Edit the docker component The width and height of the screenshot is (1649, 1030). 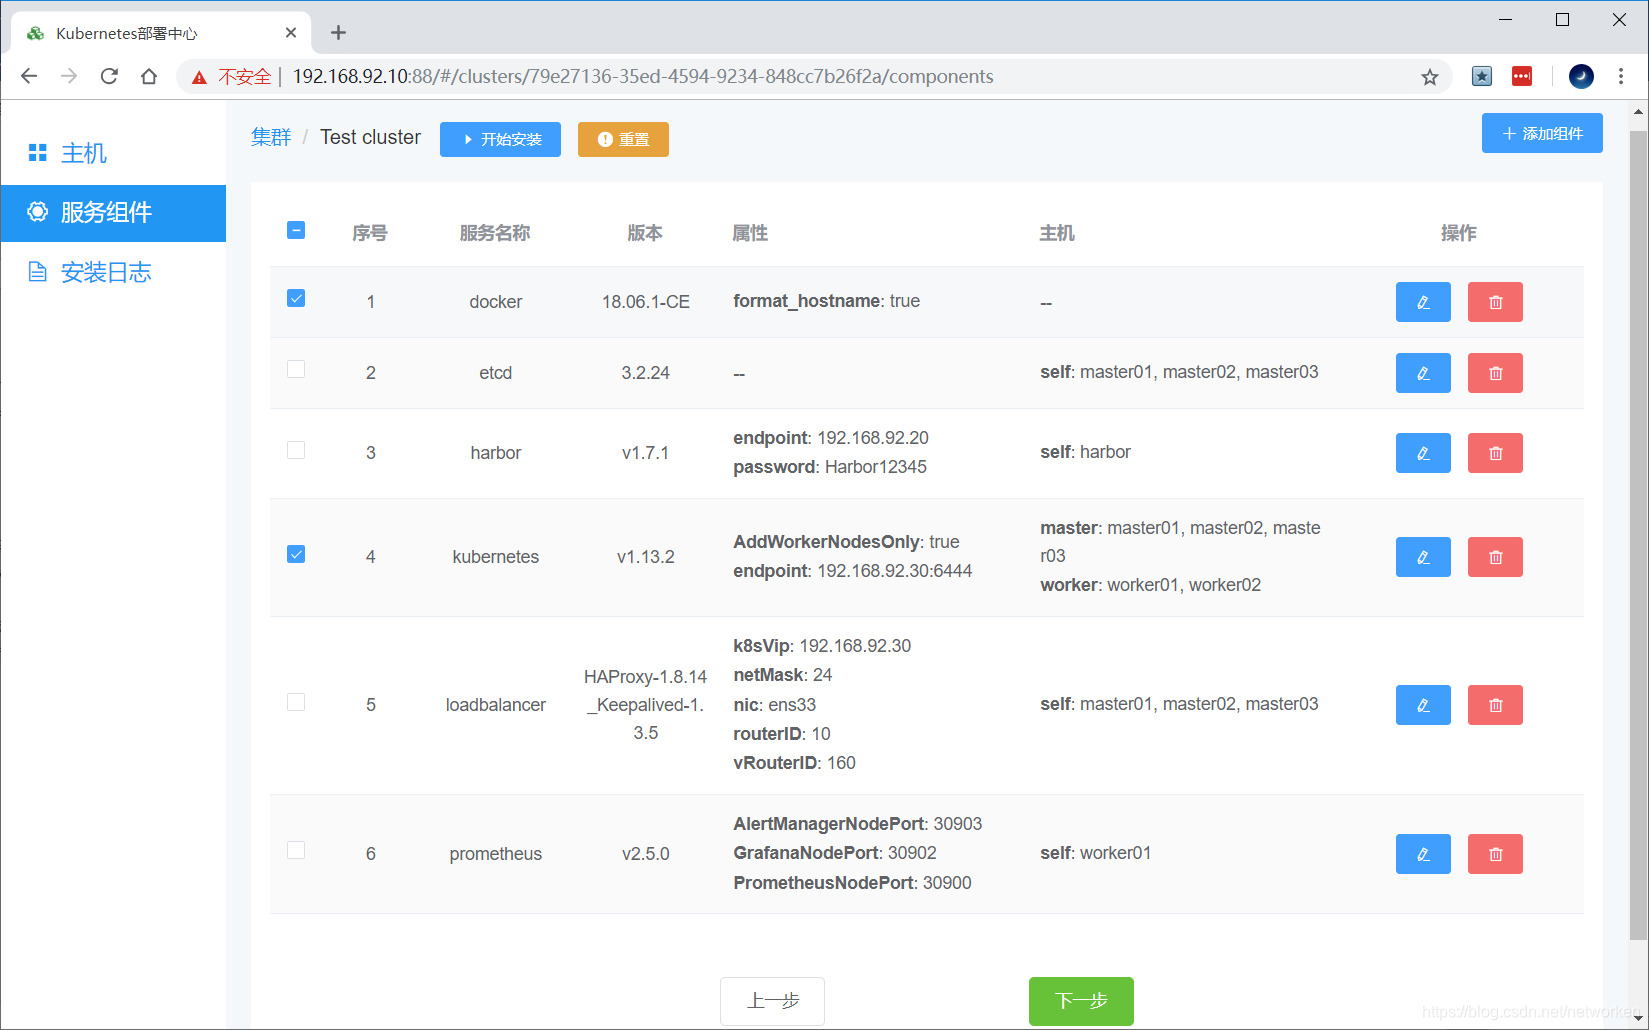1423,302
